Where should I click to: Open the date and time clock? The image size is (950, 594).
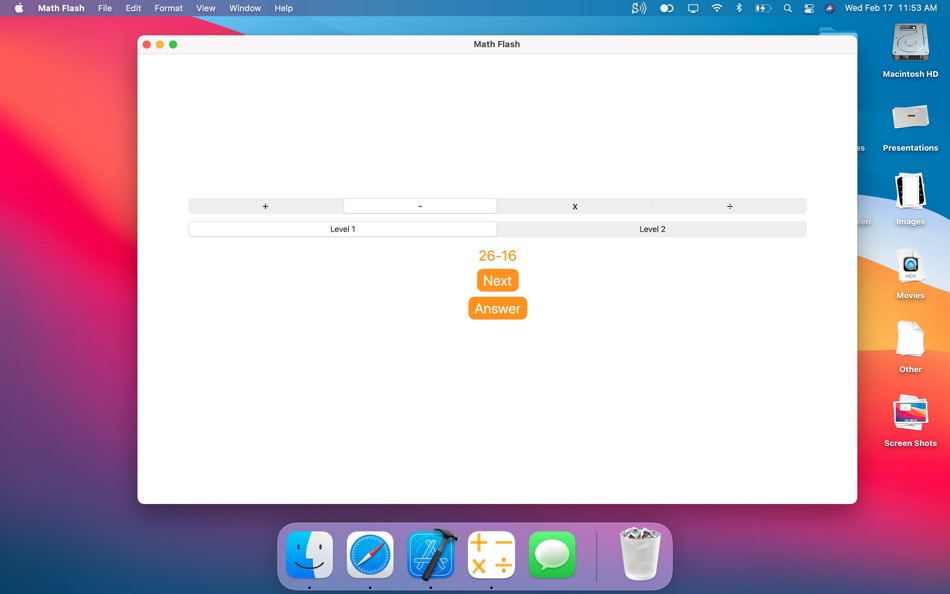click(891, 8)
